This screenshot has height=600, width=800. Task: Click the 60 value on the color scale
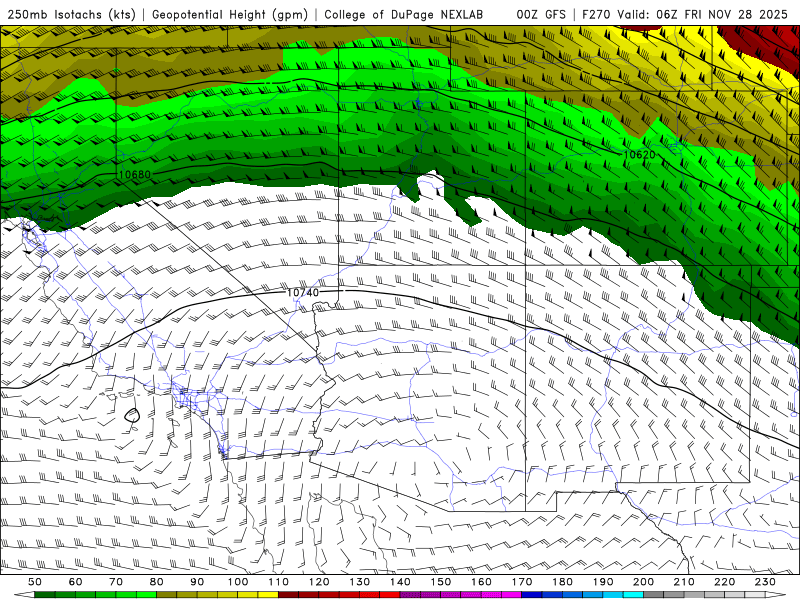(76, 582)
